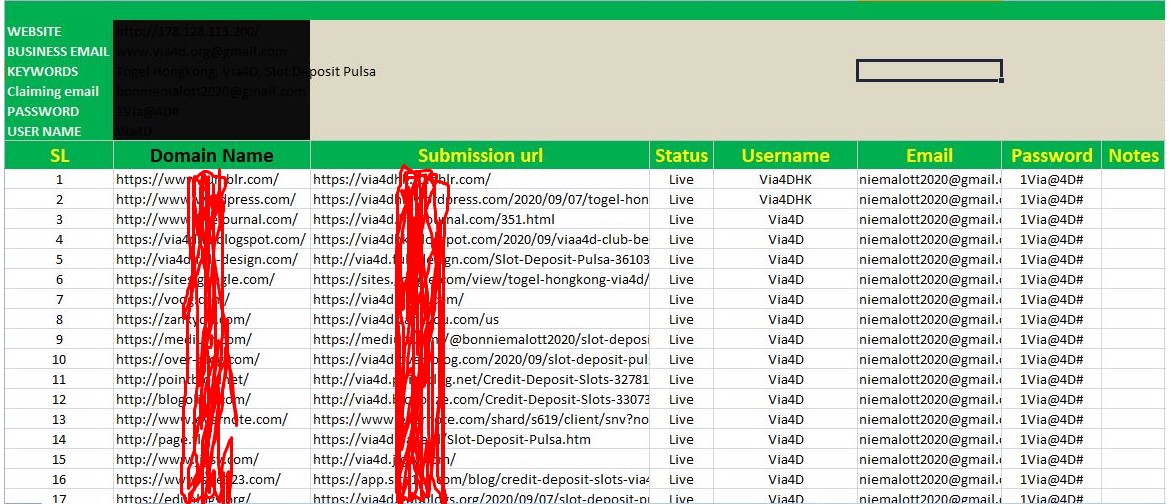1169x504 pixels.
Task: Click username Via4D in row 3
Action: pyautogui.click(x=785, y=219)
